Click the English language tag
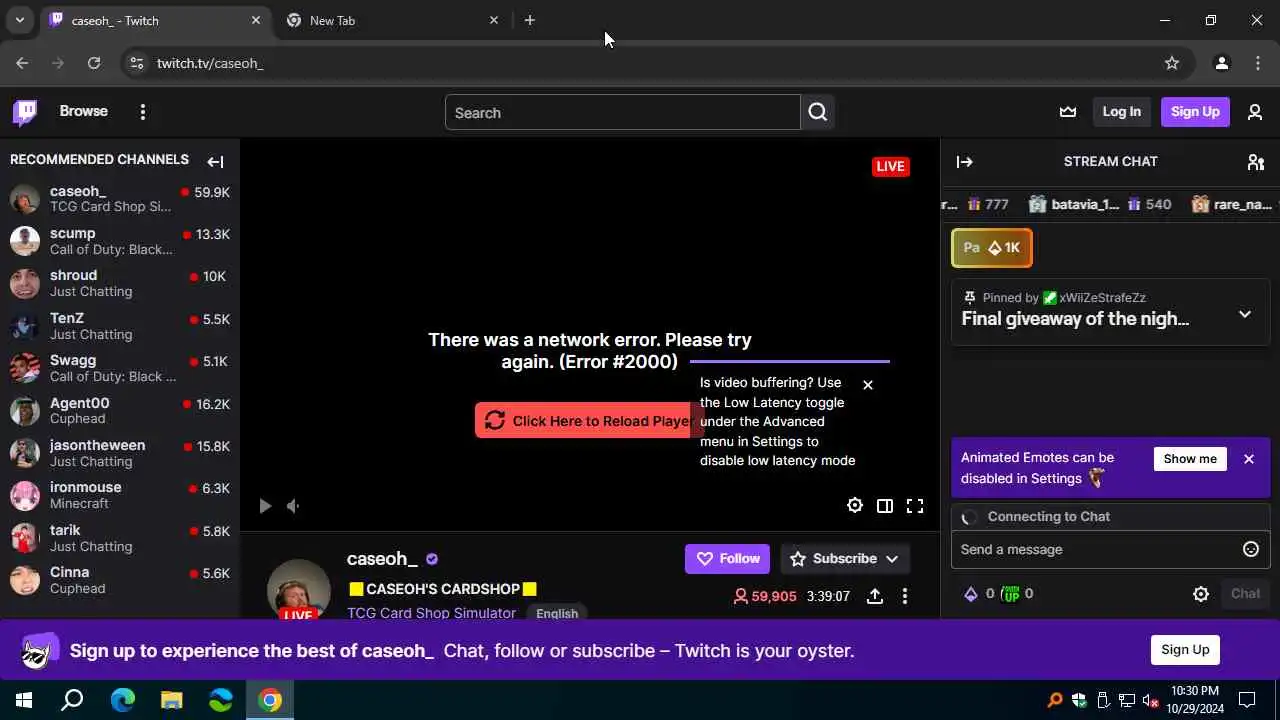 pos(557,613)
